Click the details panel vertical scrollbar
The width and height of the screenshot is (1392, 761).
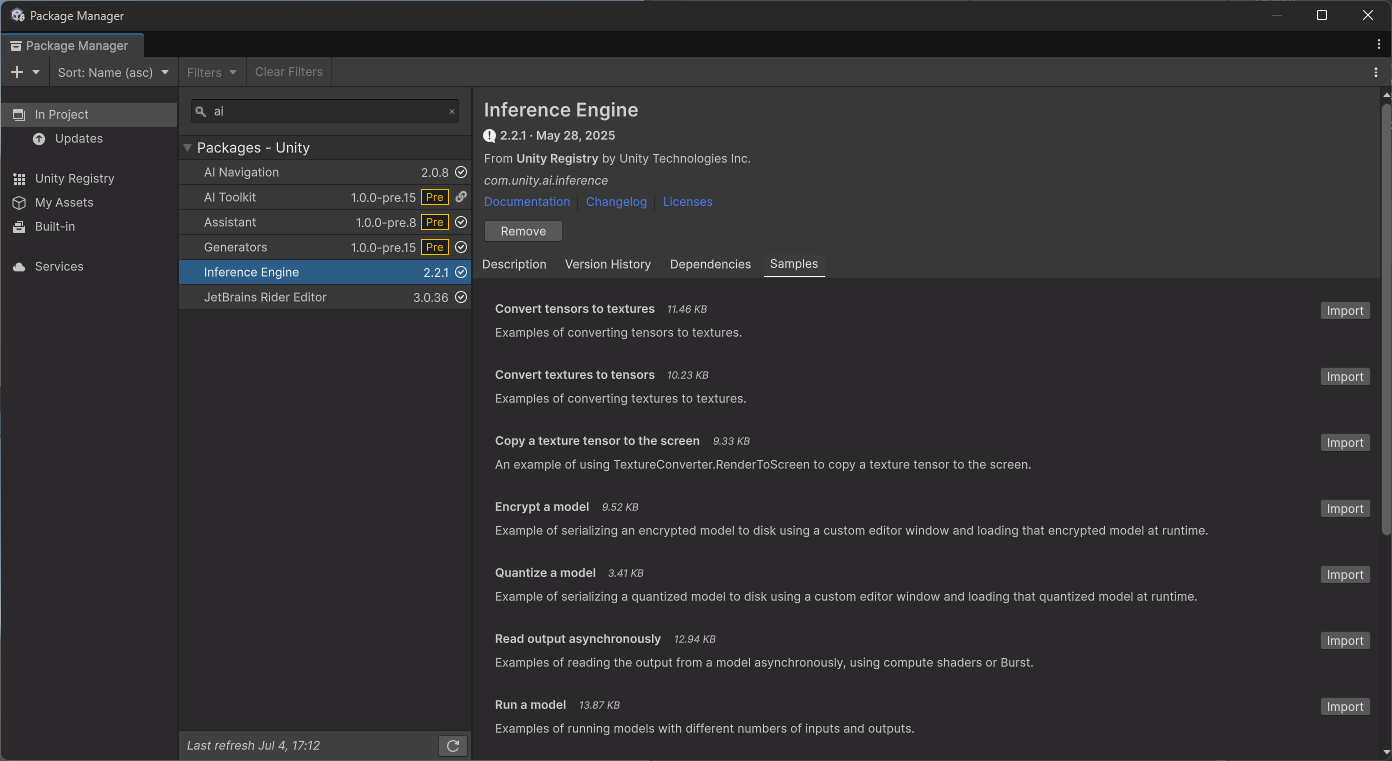coord(1385,320)
